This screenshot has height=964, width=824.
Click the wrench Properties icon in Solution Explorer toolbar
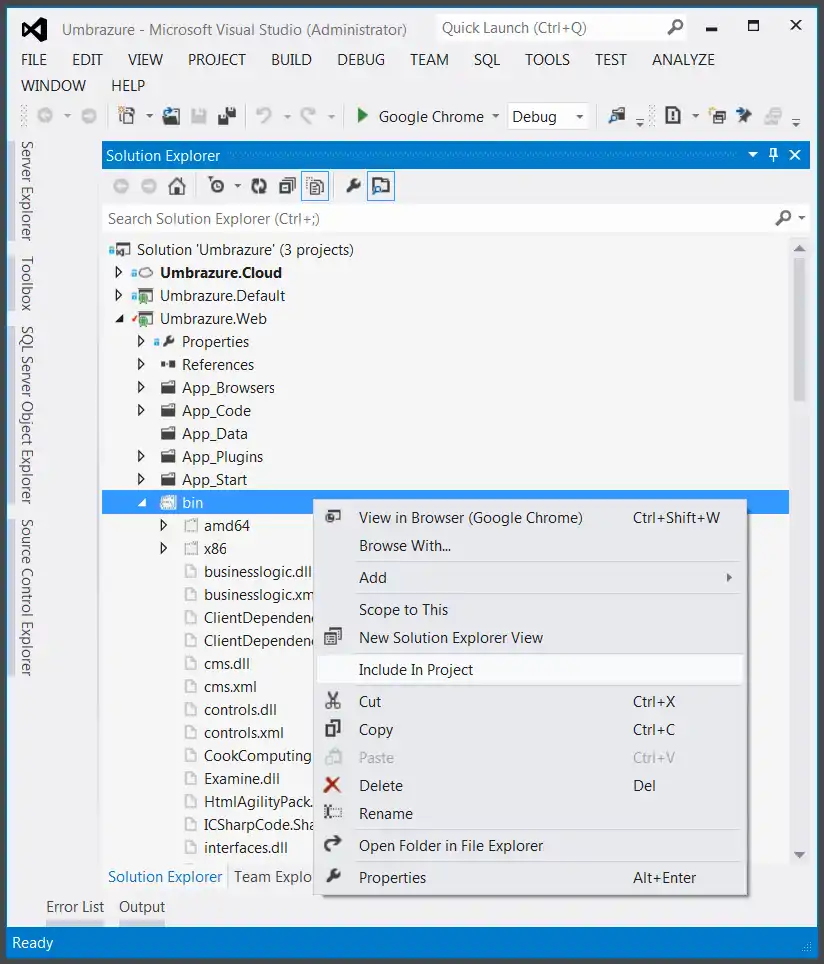[x=353, y=185]
